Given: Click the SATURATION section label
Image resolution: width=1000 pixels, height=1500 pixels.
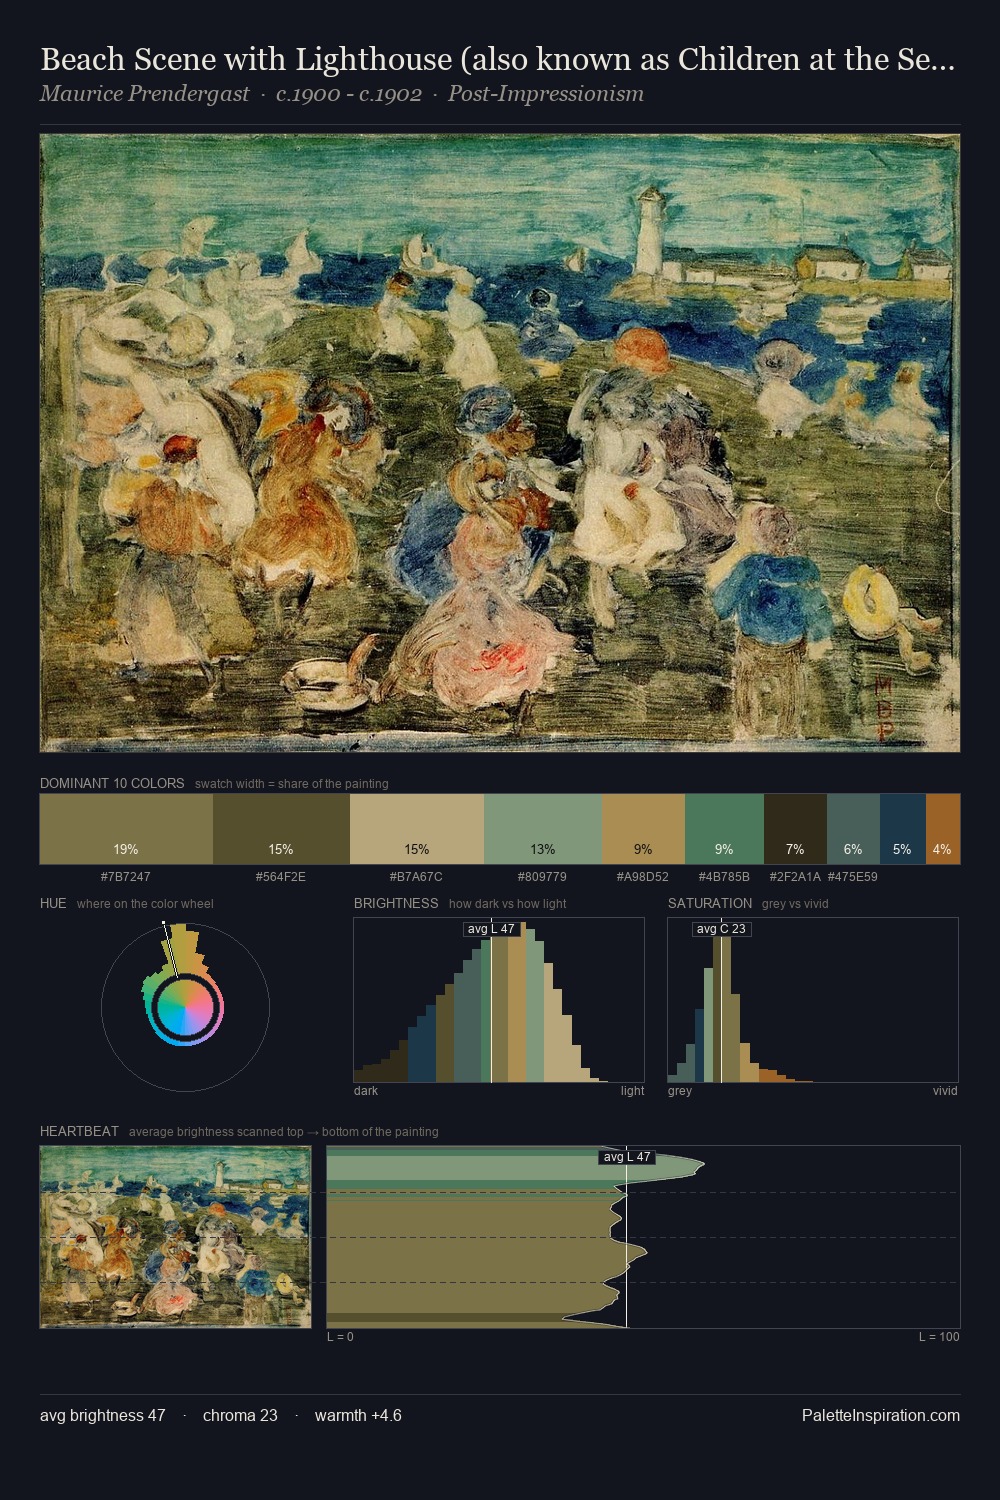Looking at the screenshot, I should pos(710,903).
